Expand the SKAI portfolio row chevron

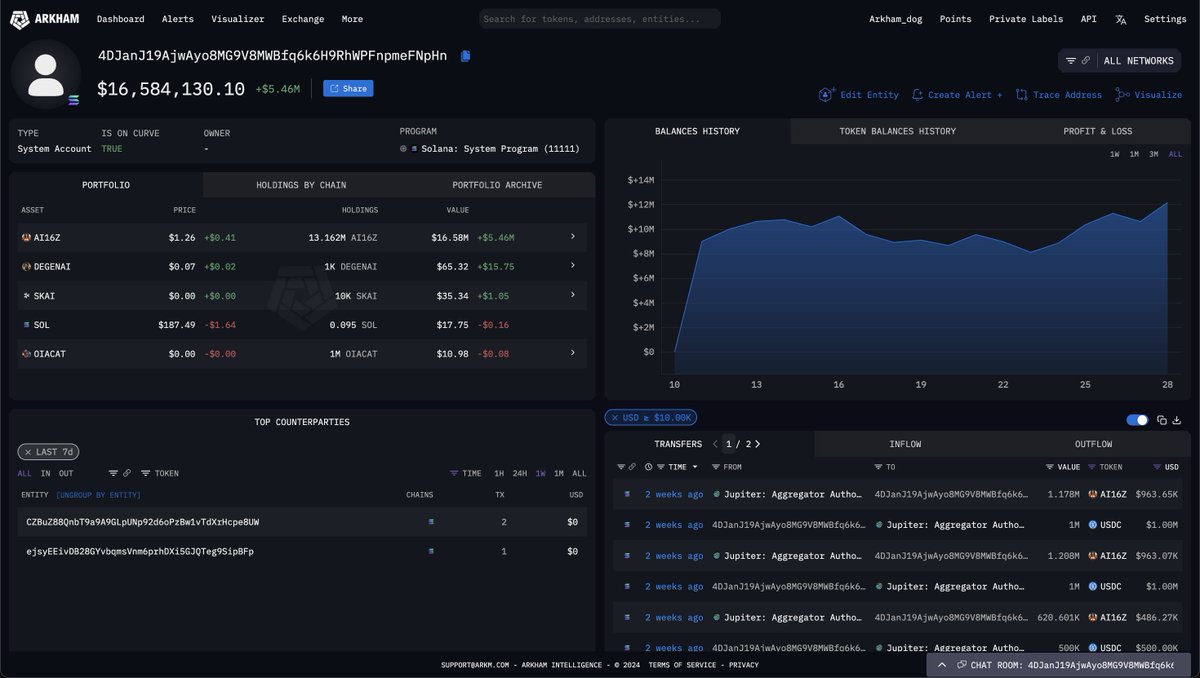tap(573, 295)
